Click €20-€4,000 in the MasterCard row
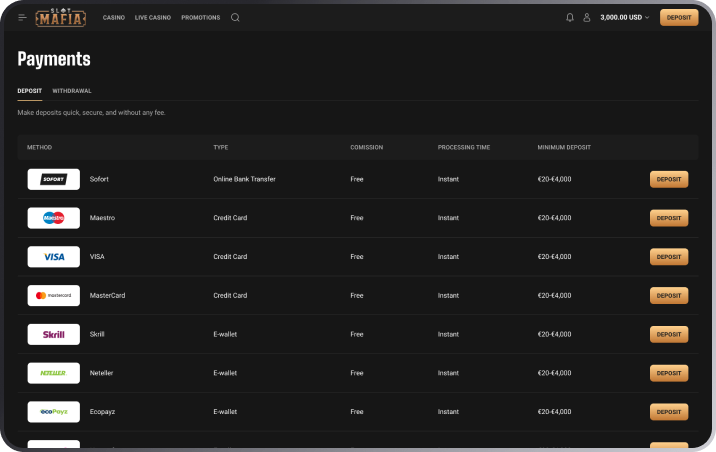 coord(554,295)
